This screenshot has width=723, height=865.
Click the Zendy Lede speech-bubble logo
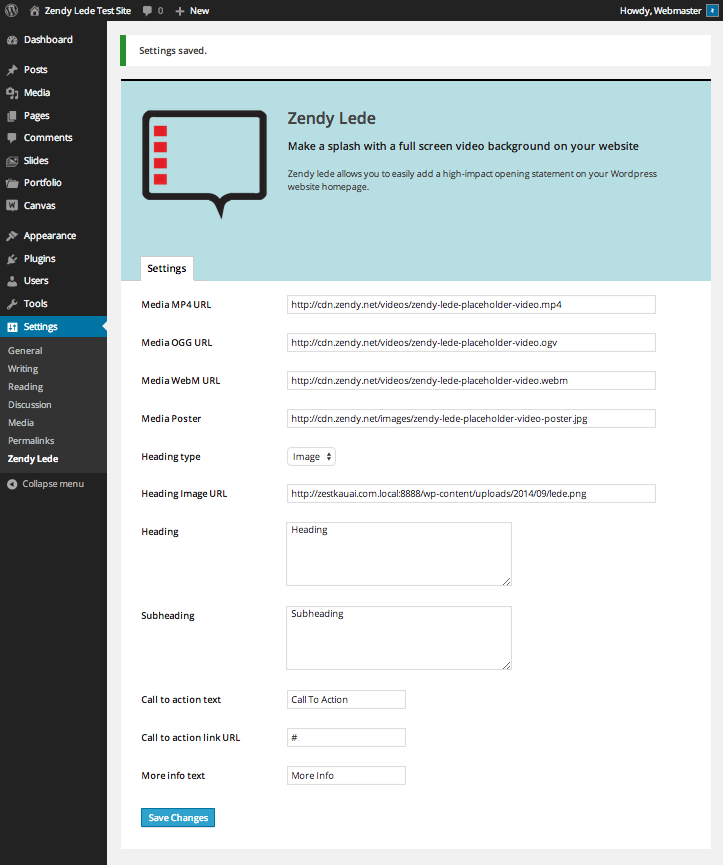[205, 164]
